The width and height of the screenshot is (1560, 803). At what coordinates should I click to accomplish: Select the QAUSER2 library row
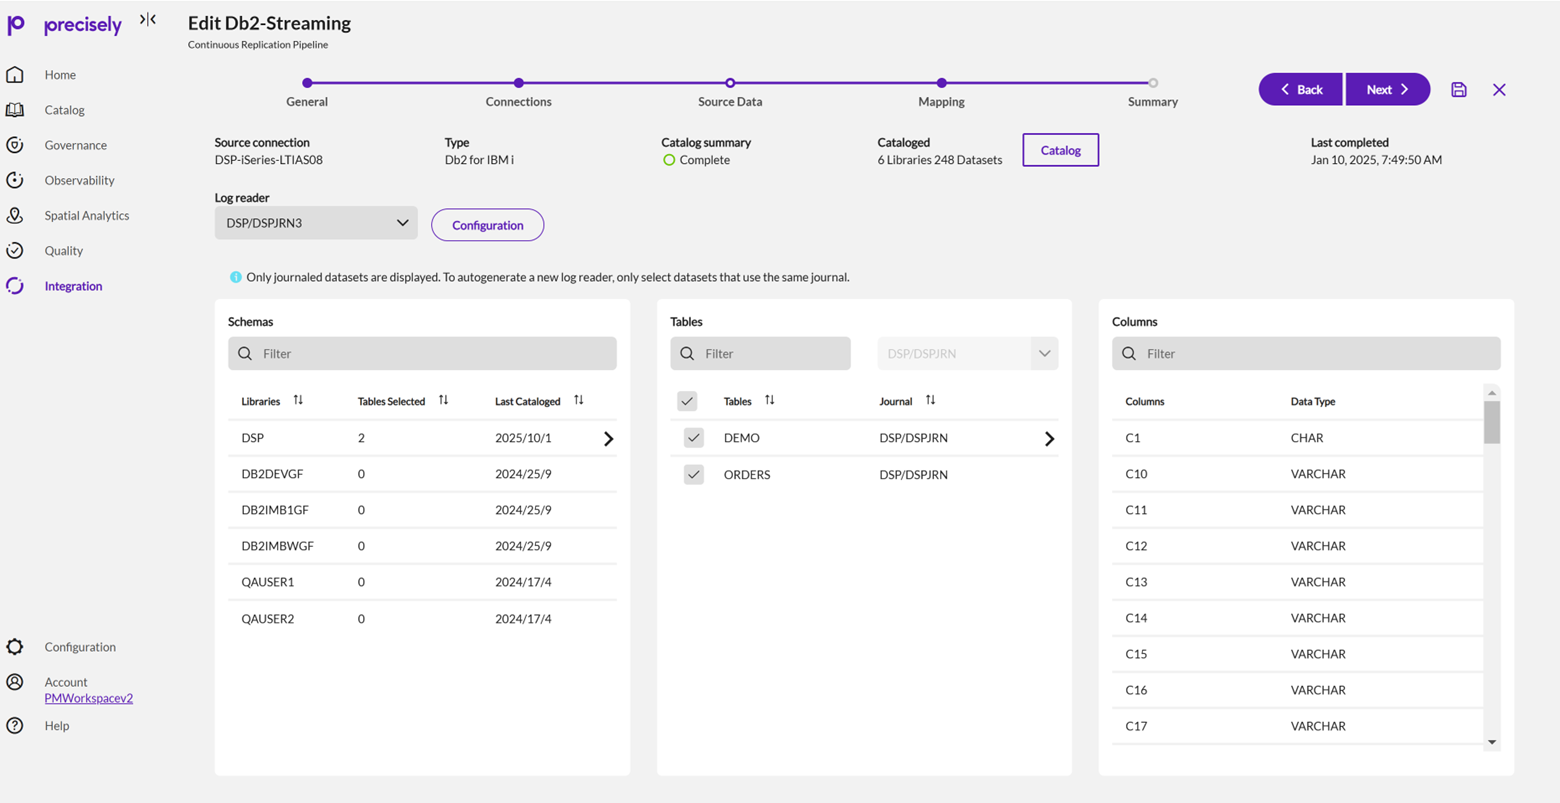click(x=422, y=619)
